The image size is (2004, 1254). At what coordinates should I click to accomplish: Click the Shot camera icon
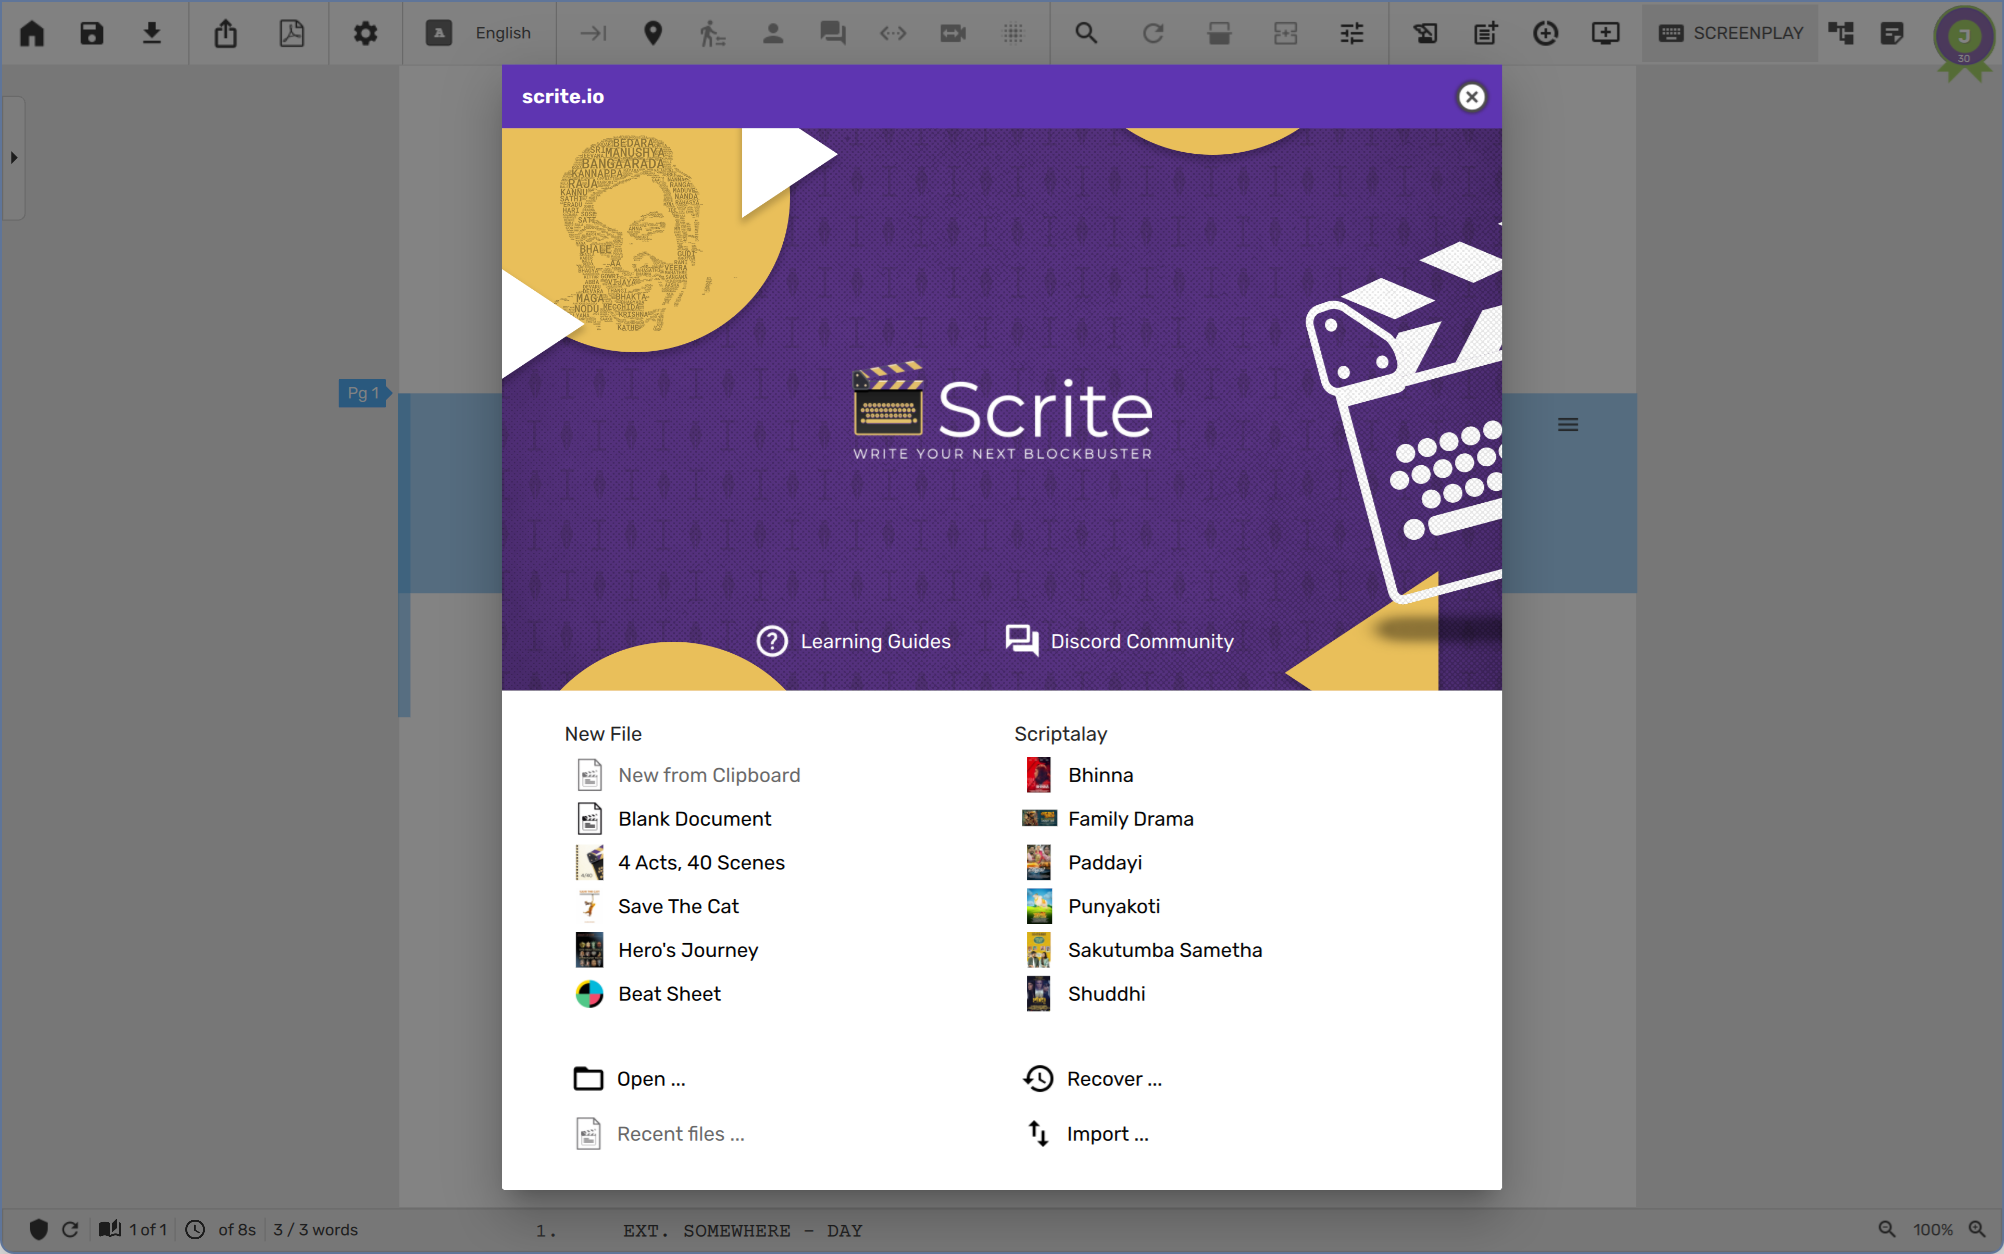click(953, 33)
